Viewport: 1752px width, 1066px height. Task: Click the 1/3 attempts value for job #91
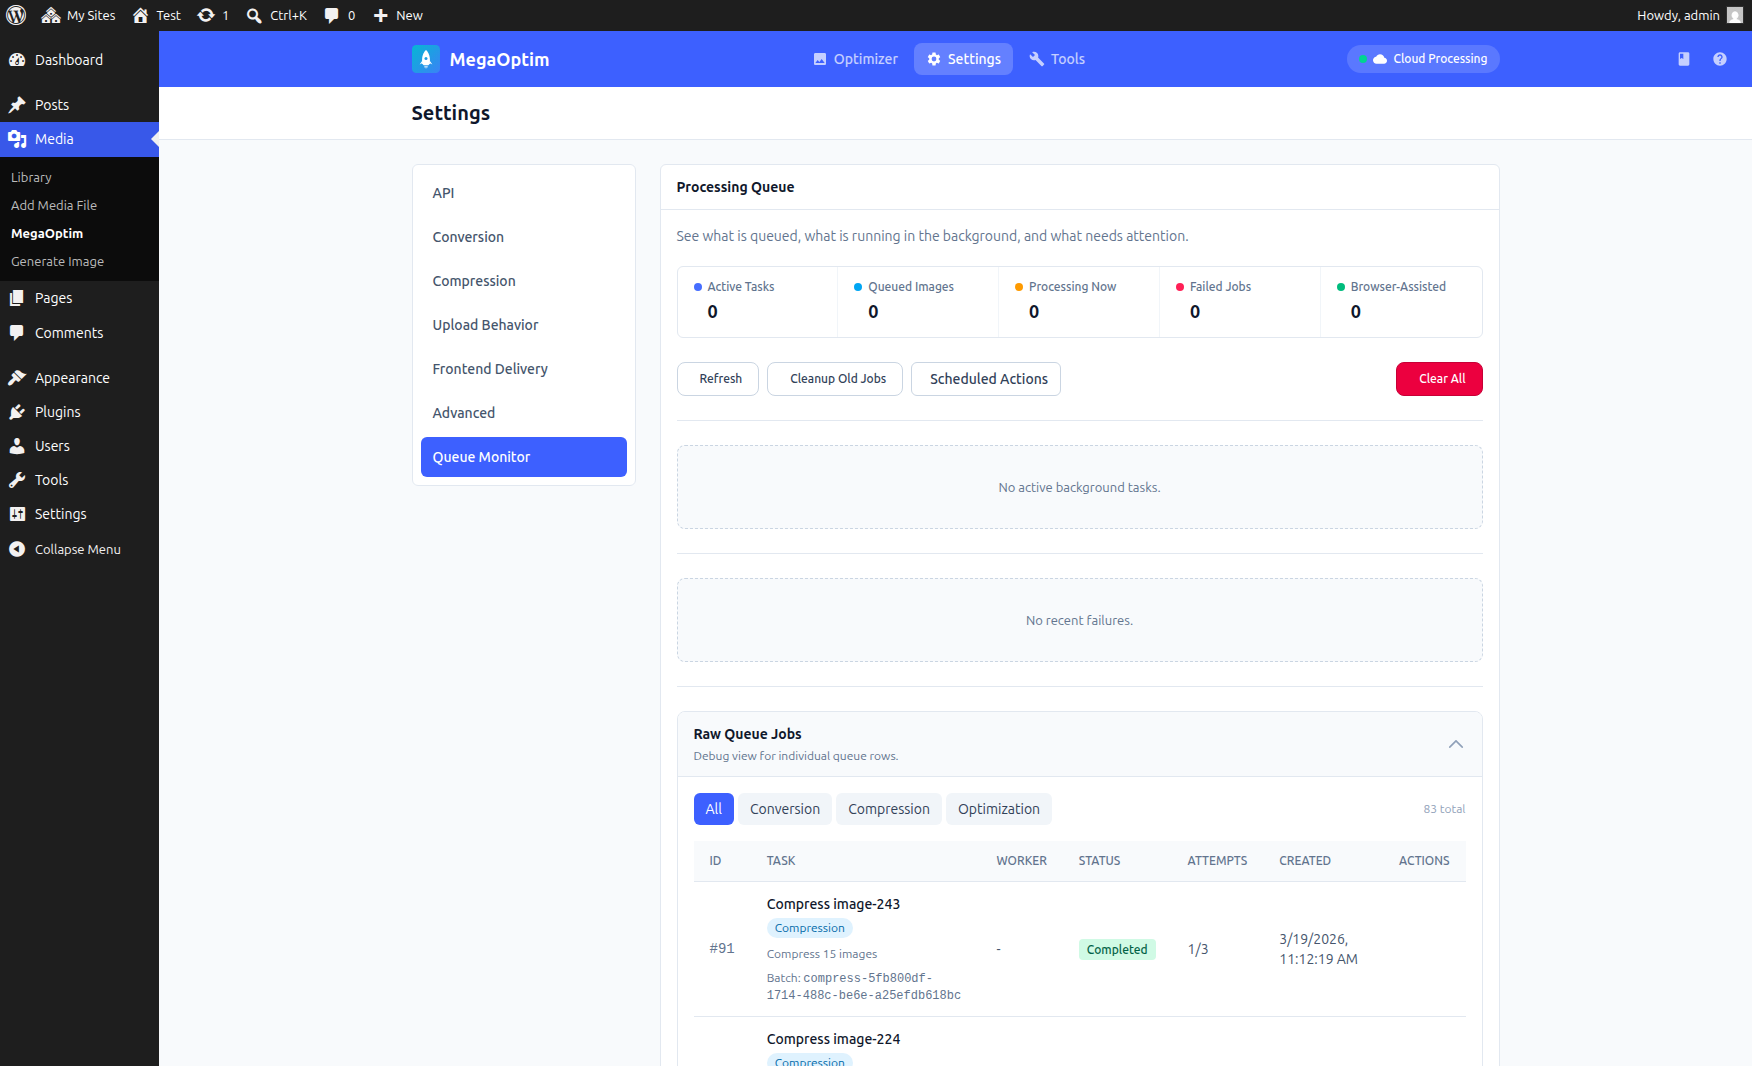(x=1198, y=949)
